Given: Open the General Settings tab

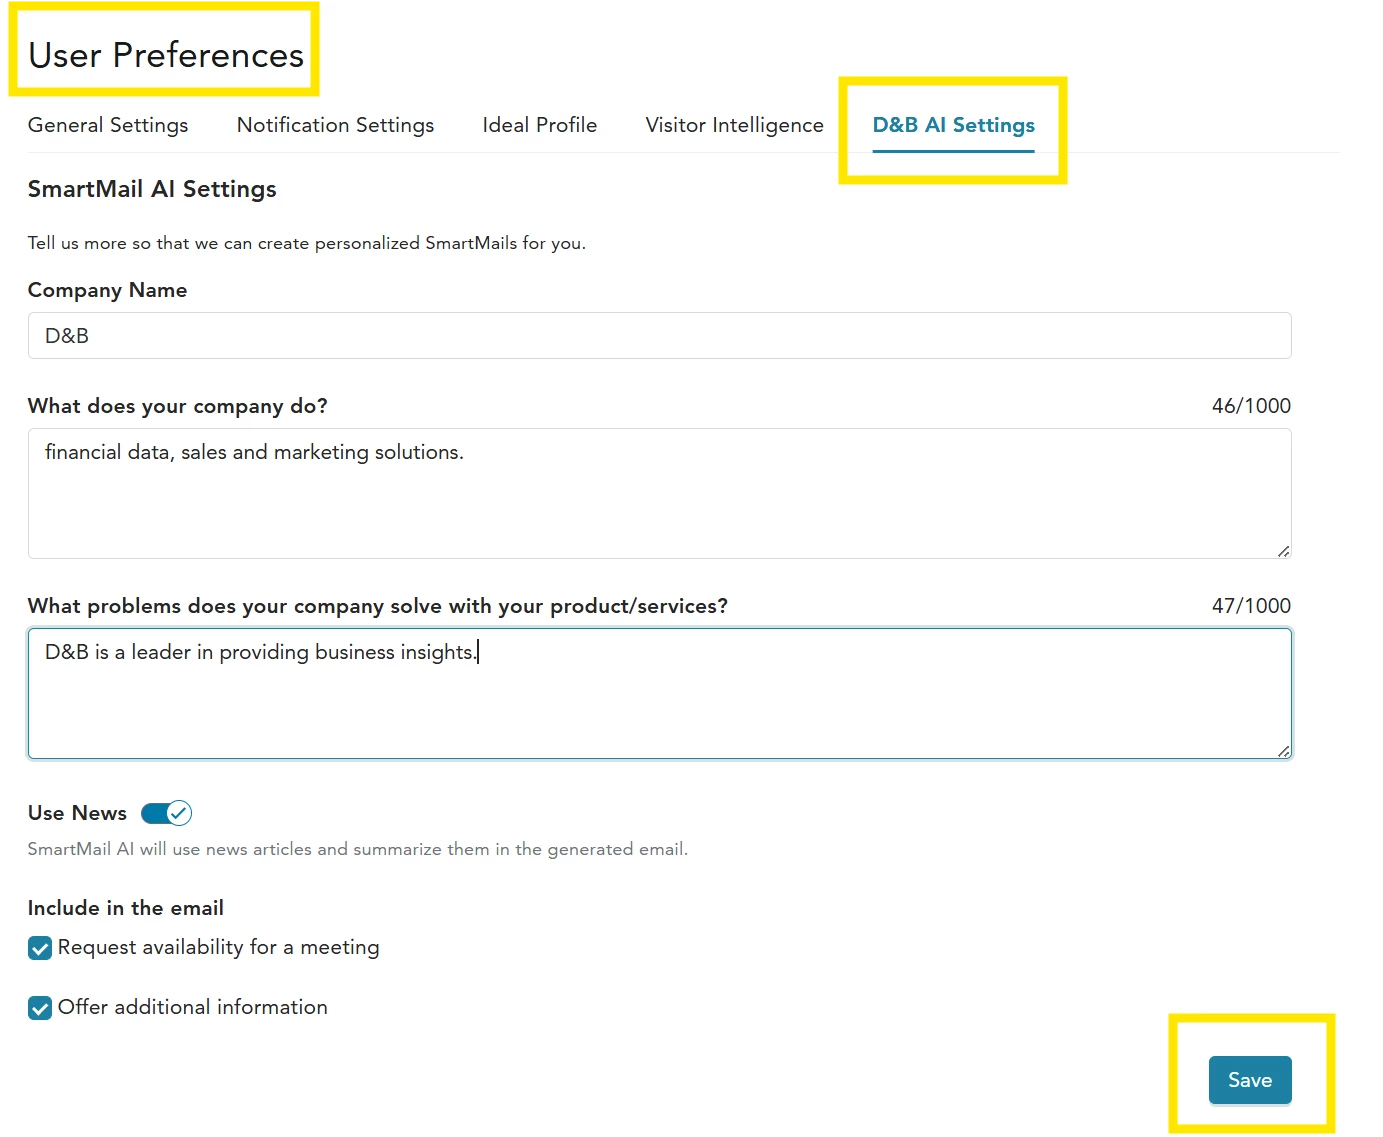Looking at the screenshot, I should coord(108,125).
